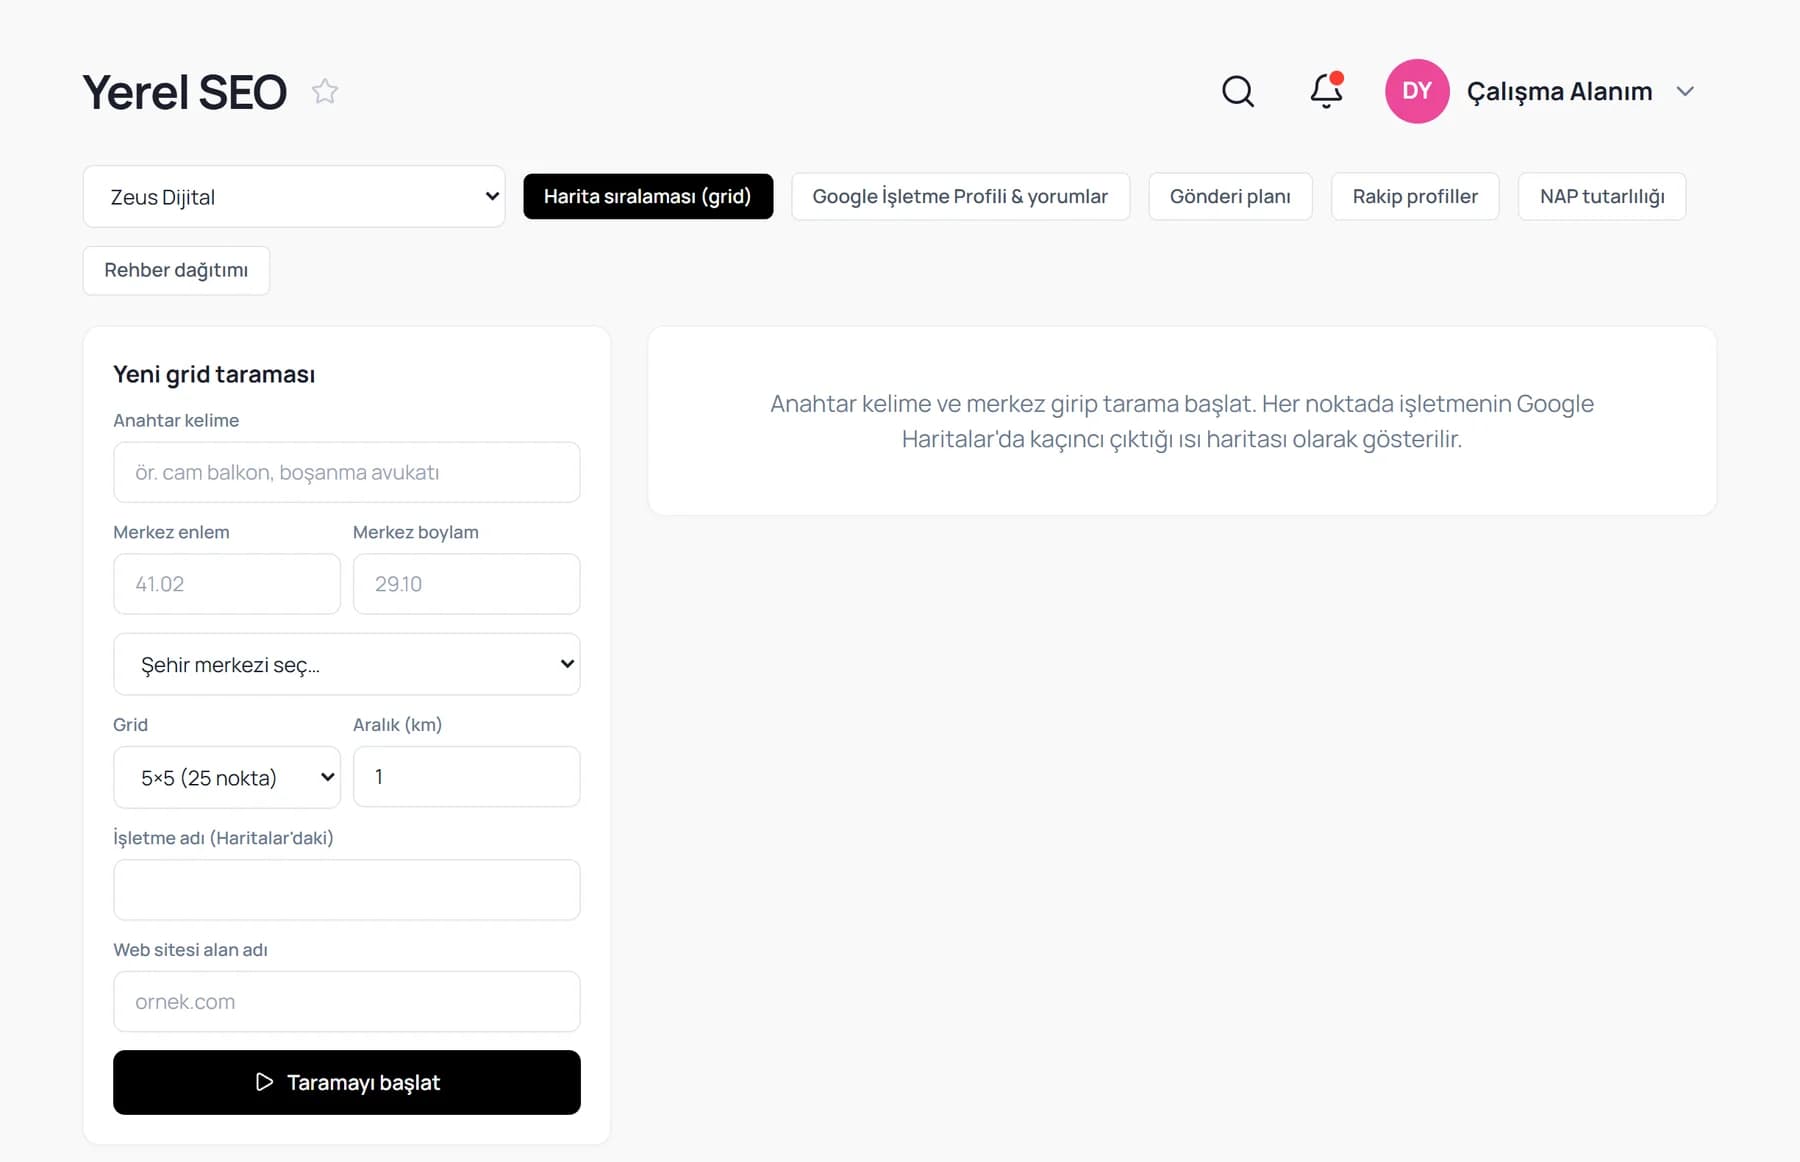Image resolution: width=1800 pixels, height=1162 pixels.
Task: Switch to Harita sıralaması (grid) tab
Action: click(648, 196)
